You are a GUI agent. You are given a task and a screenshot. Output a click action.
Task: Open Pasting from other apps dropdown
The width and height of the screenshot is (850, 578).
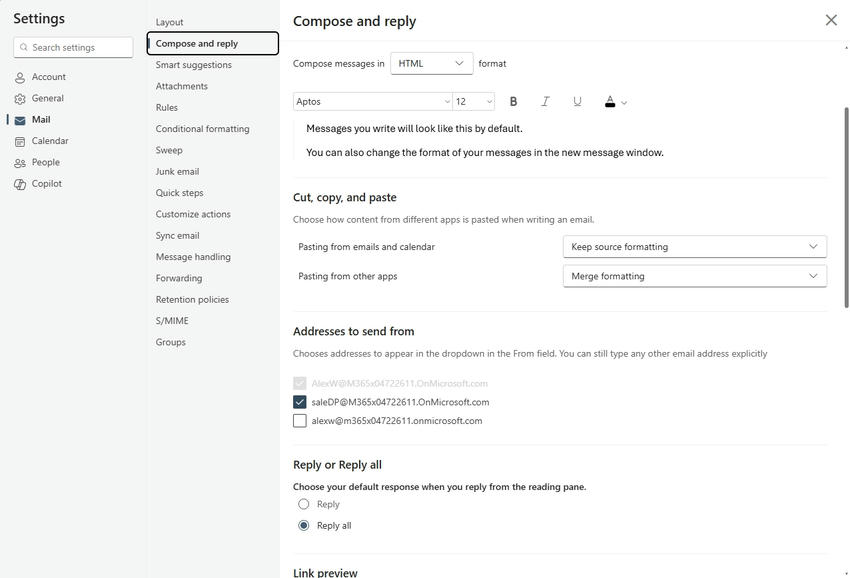694,276
